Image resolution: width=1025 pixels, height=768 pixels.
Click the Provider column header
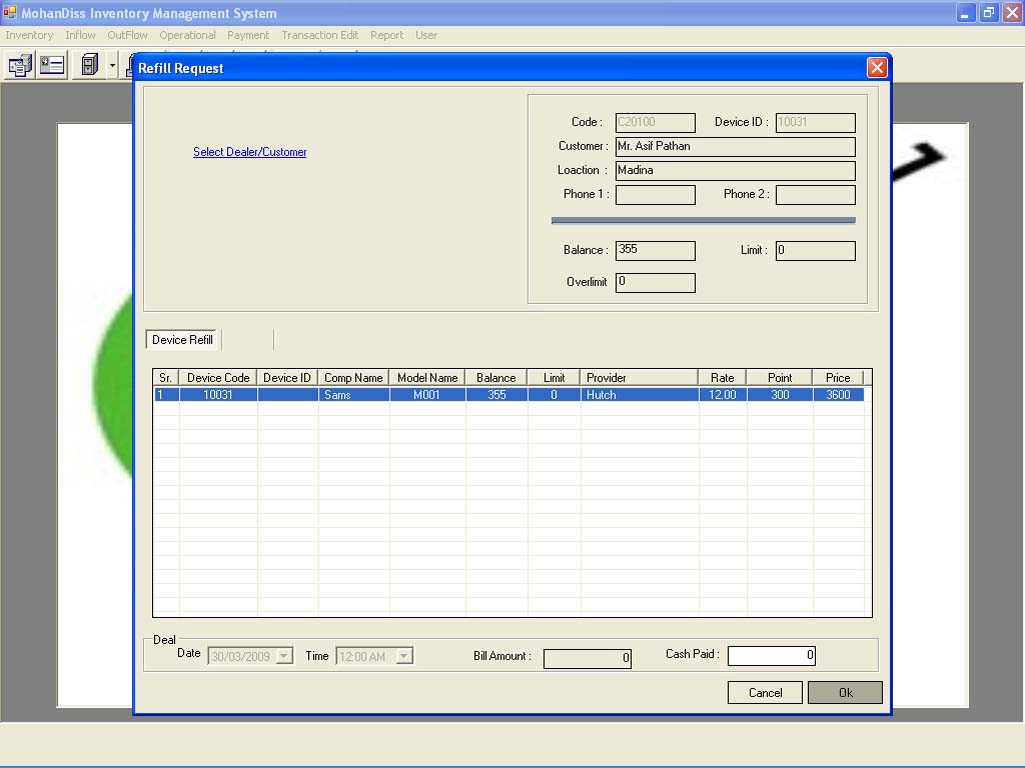[638, 378]
